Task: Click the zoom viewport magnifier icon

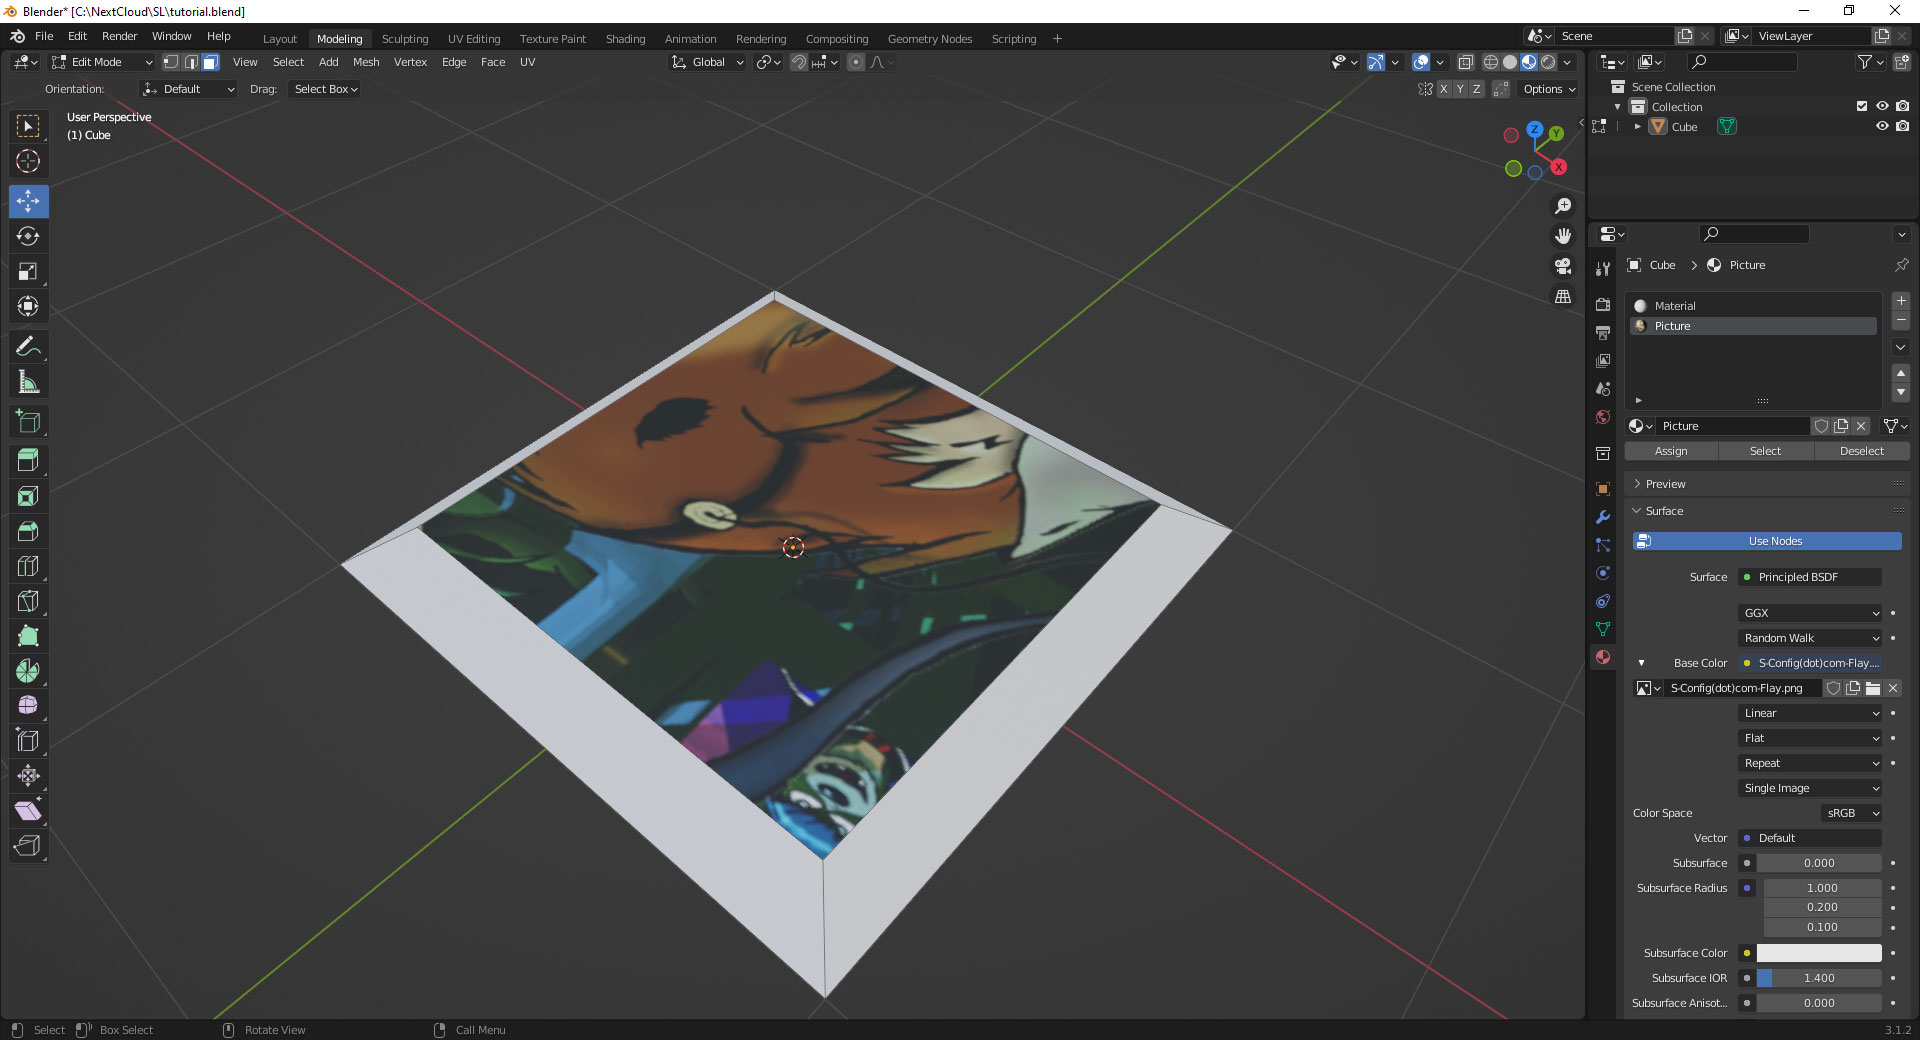Action: pos(1563,206)
